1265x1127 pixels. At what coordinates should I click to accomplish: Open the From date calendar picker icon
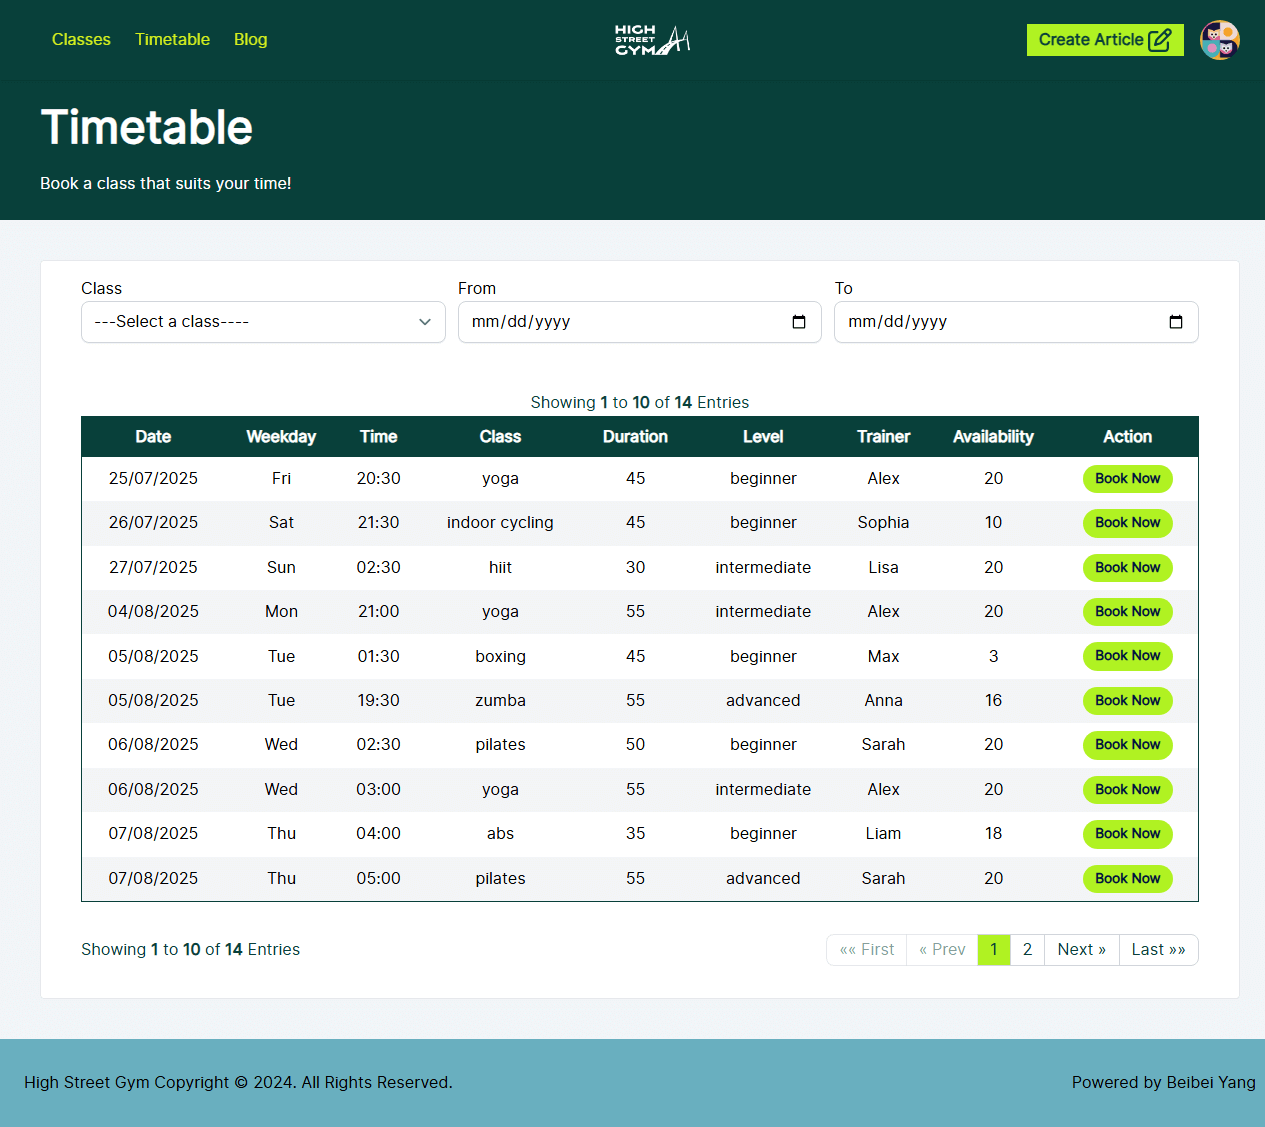point(799,322)
